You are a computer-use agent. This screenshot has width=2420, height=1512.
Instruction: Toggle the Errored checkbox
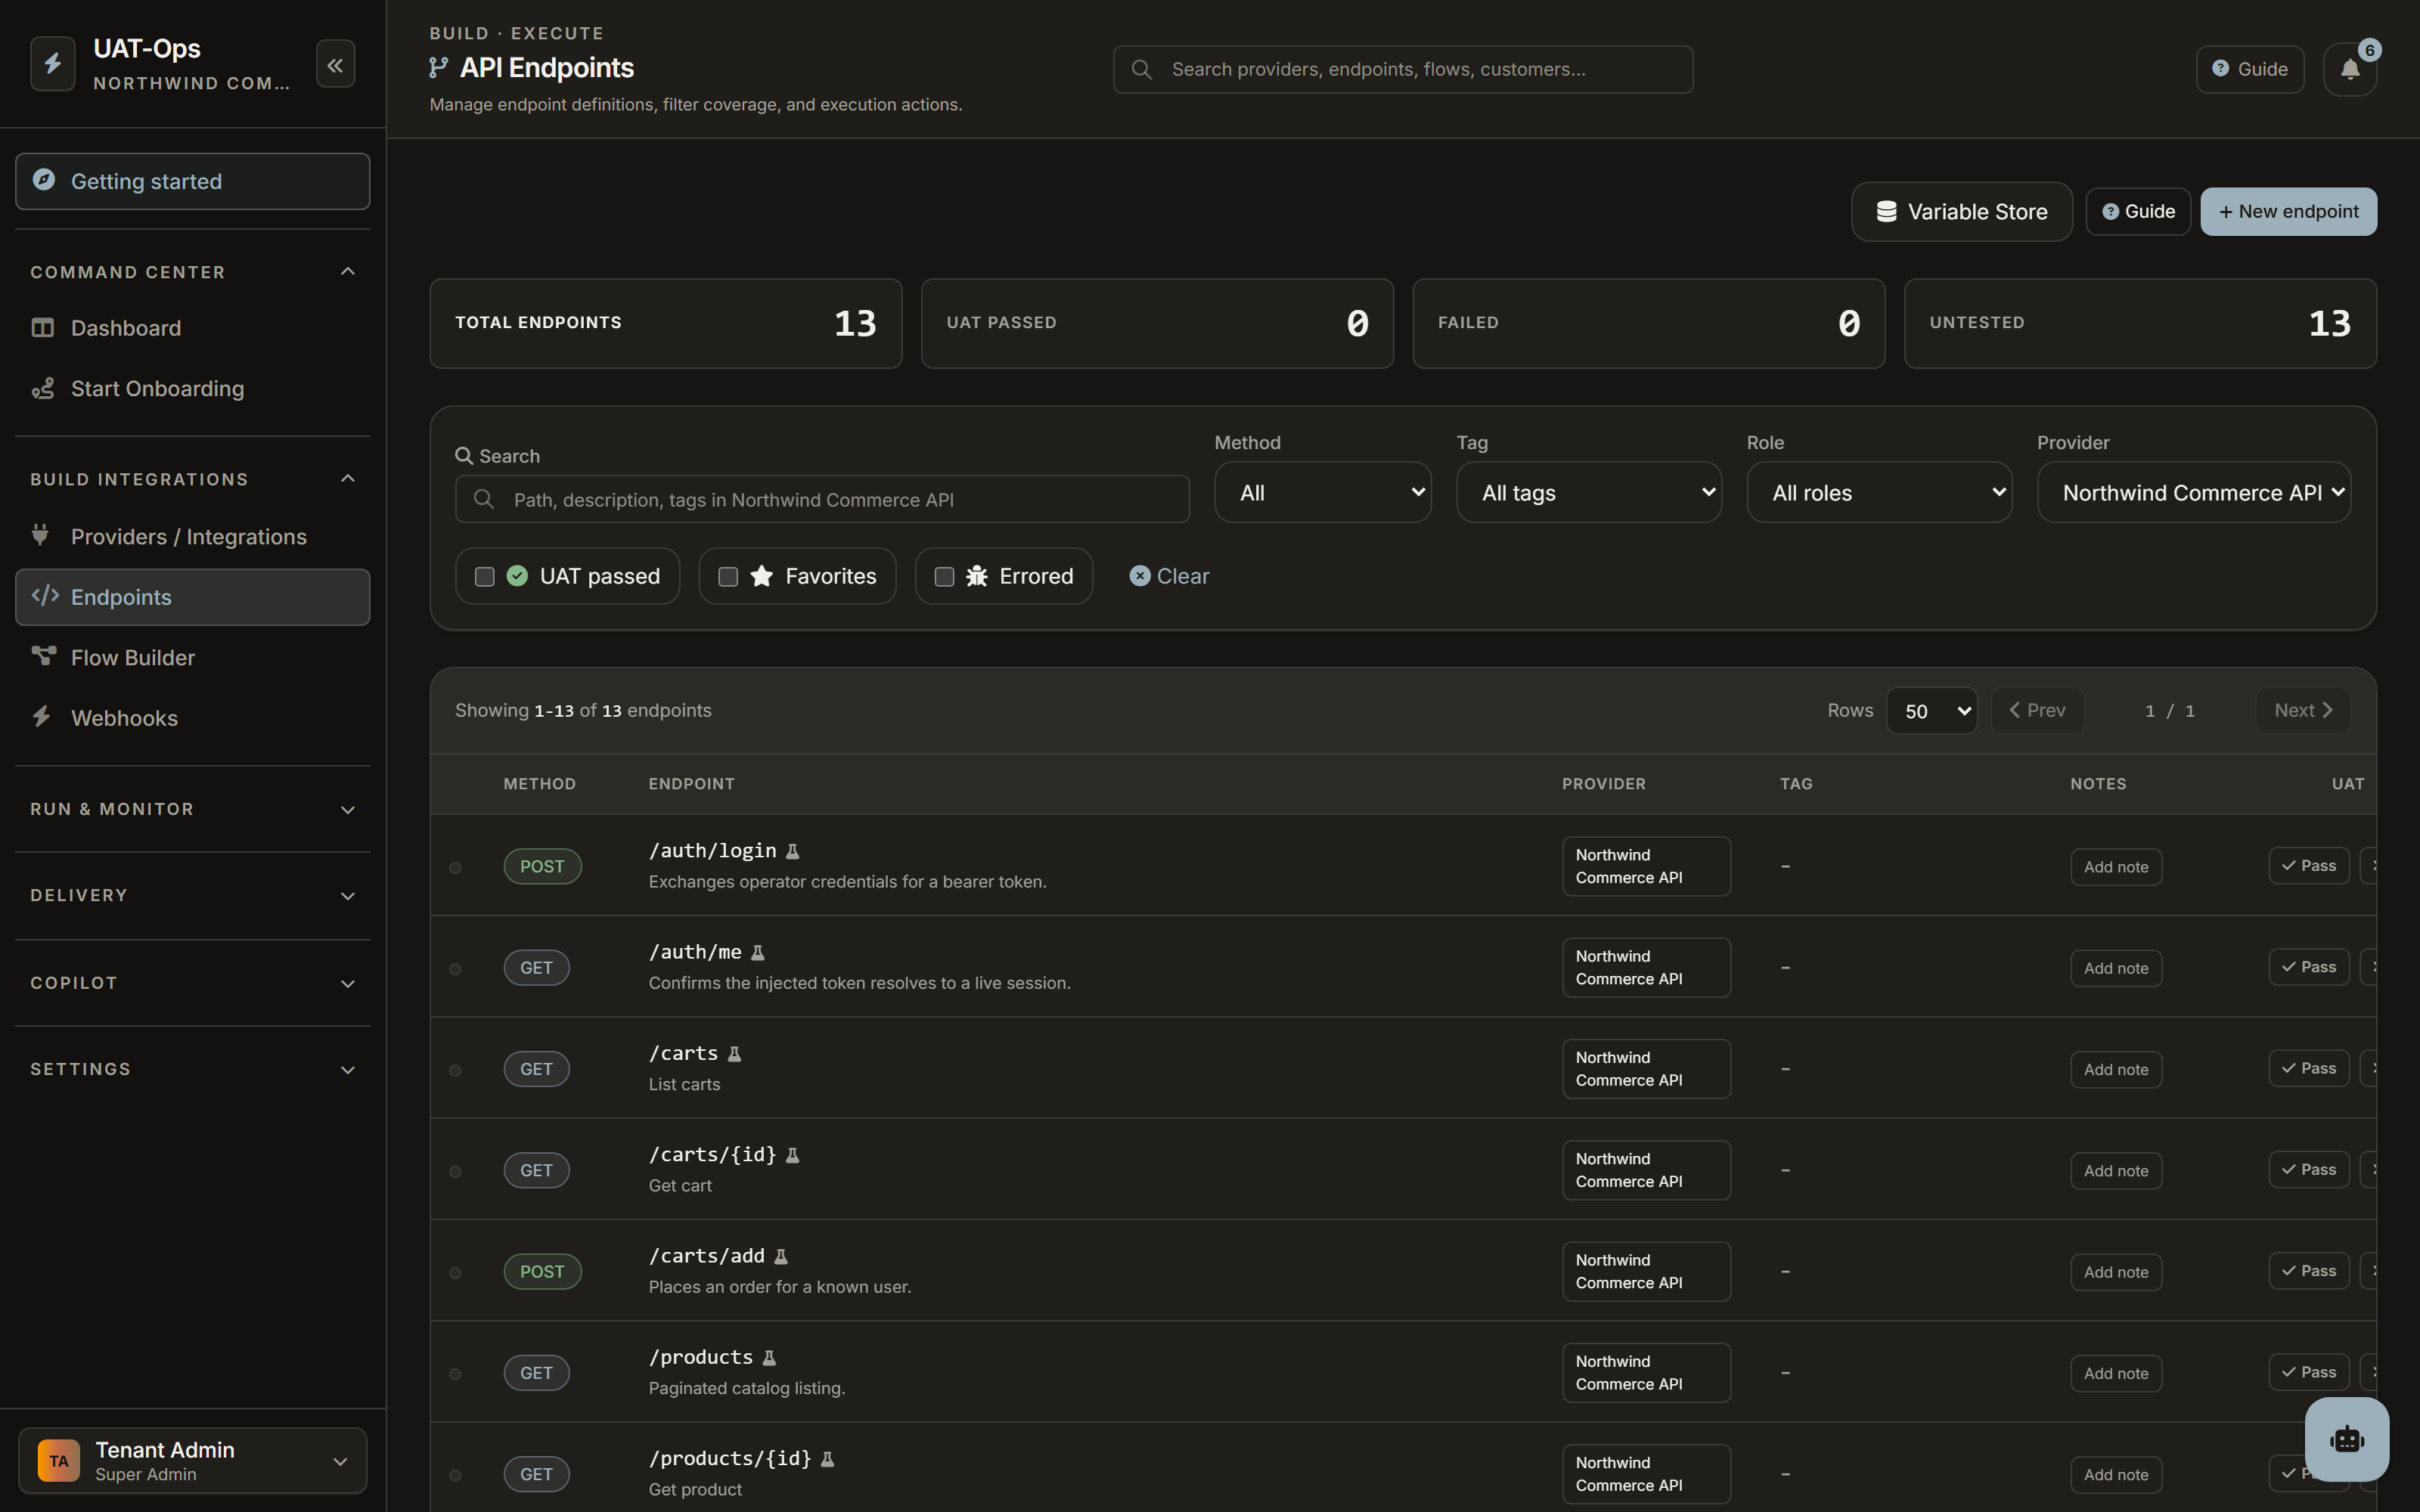(944, 576)
